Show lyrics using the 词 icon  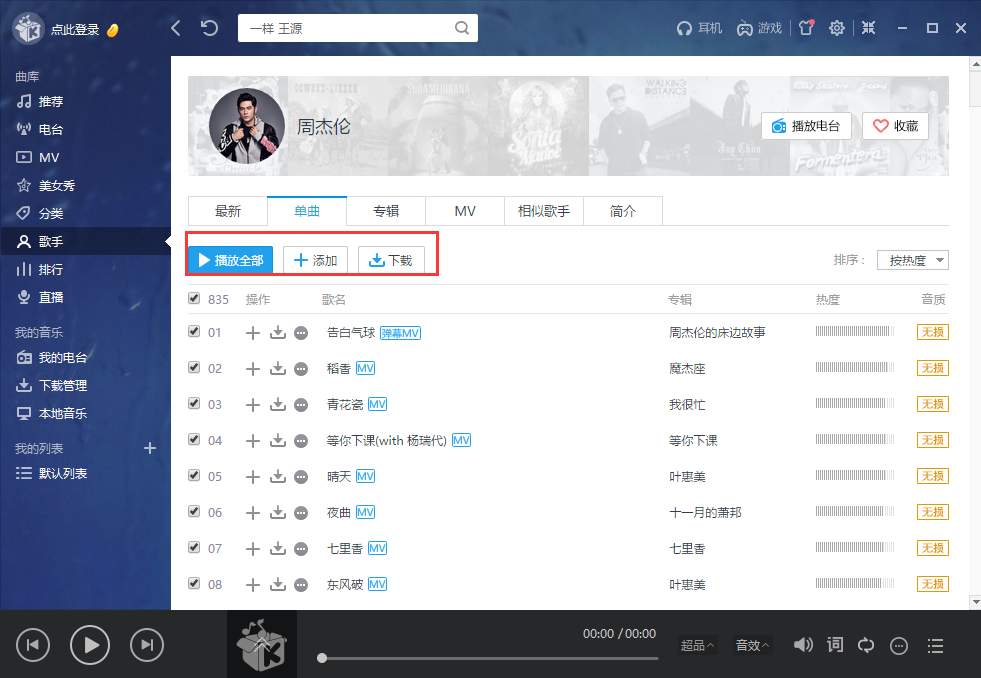click(x=834, y=645)
